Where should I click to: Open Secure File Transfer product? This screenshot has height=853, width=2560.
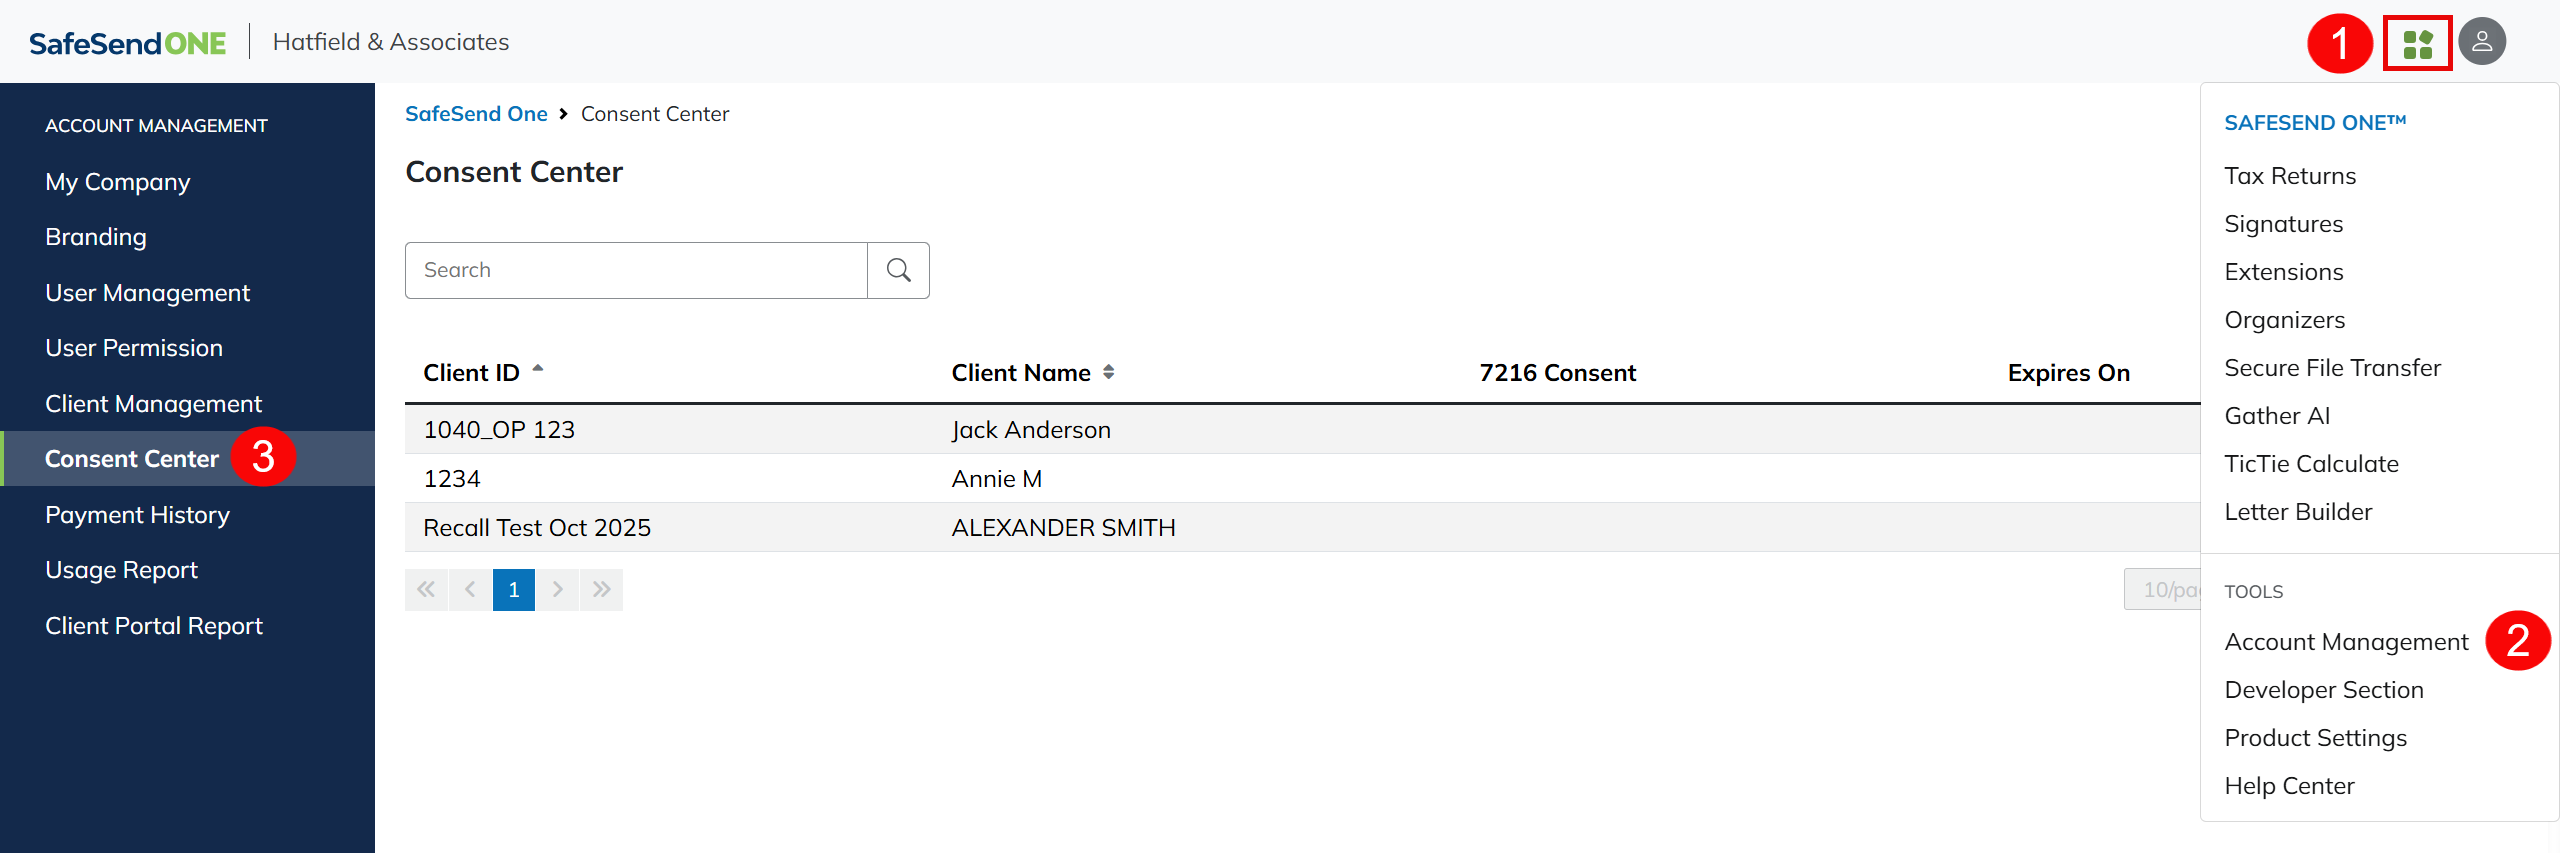(2332, 368)
